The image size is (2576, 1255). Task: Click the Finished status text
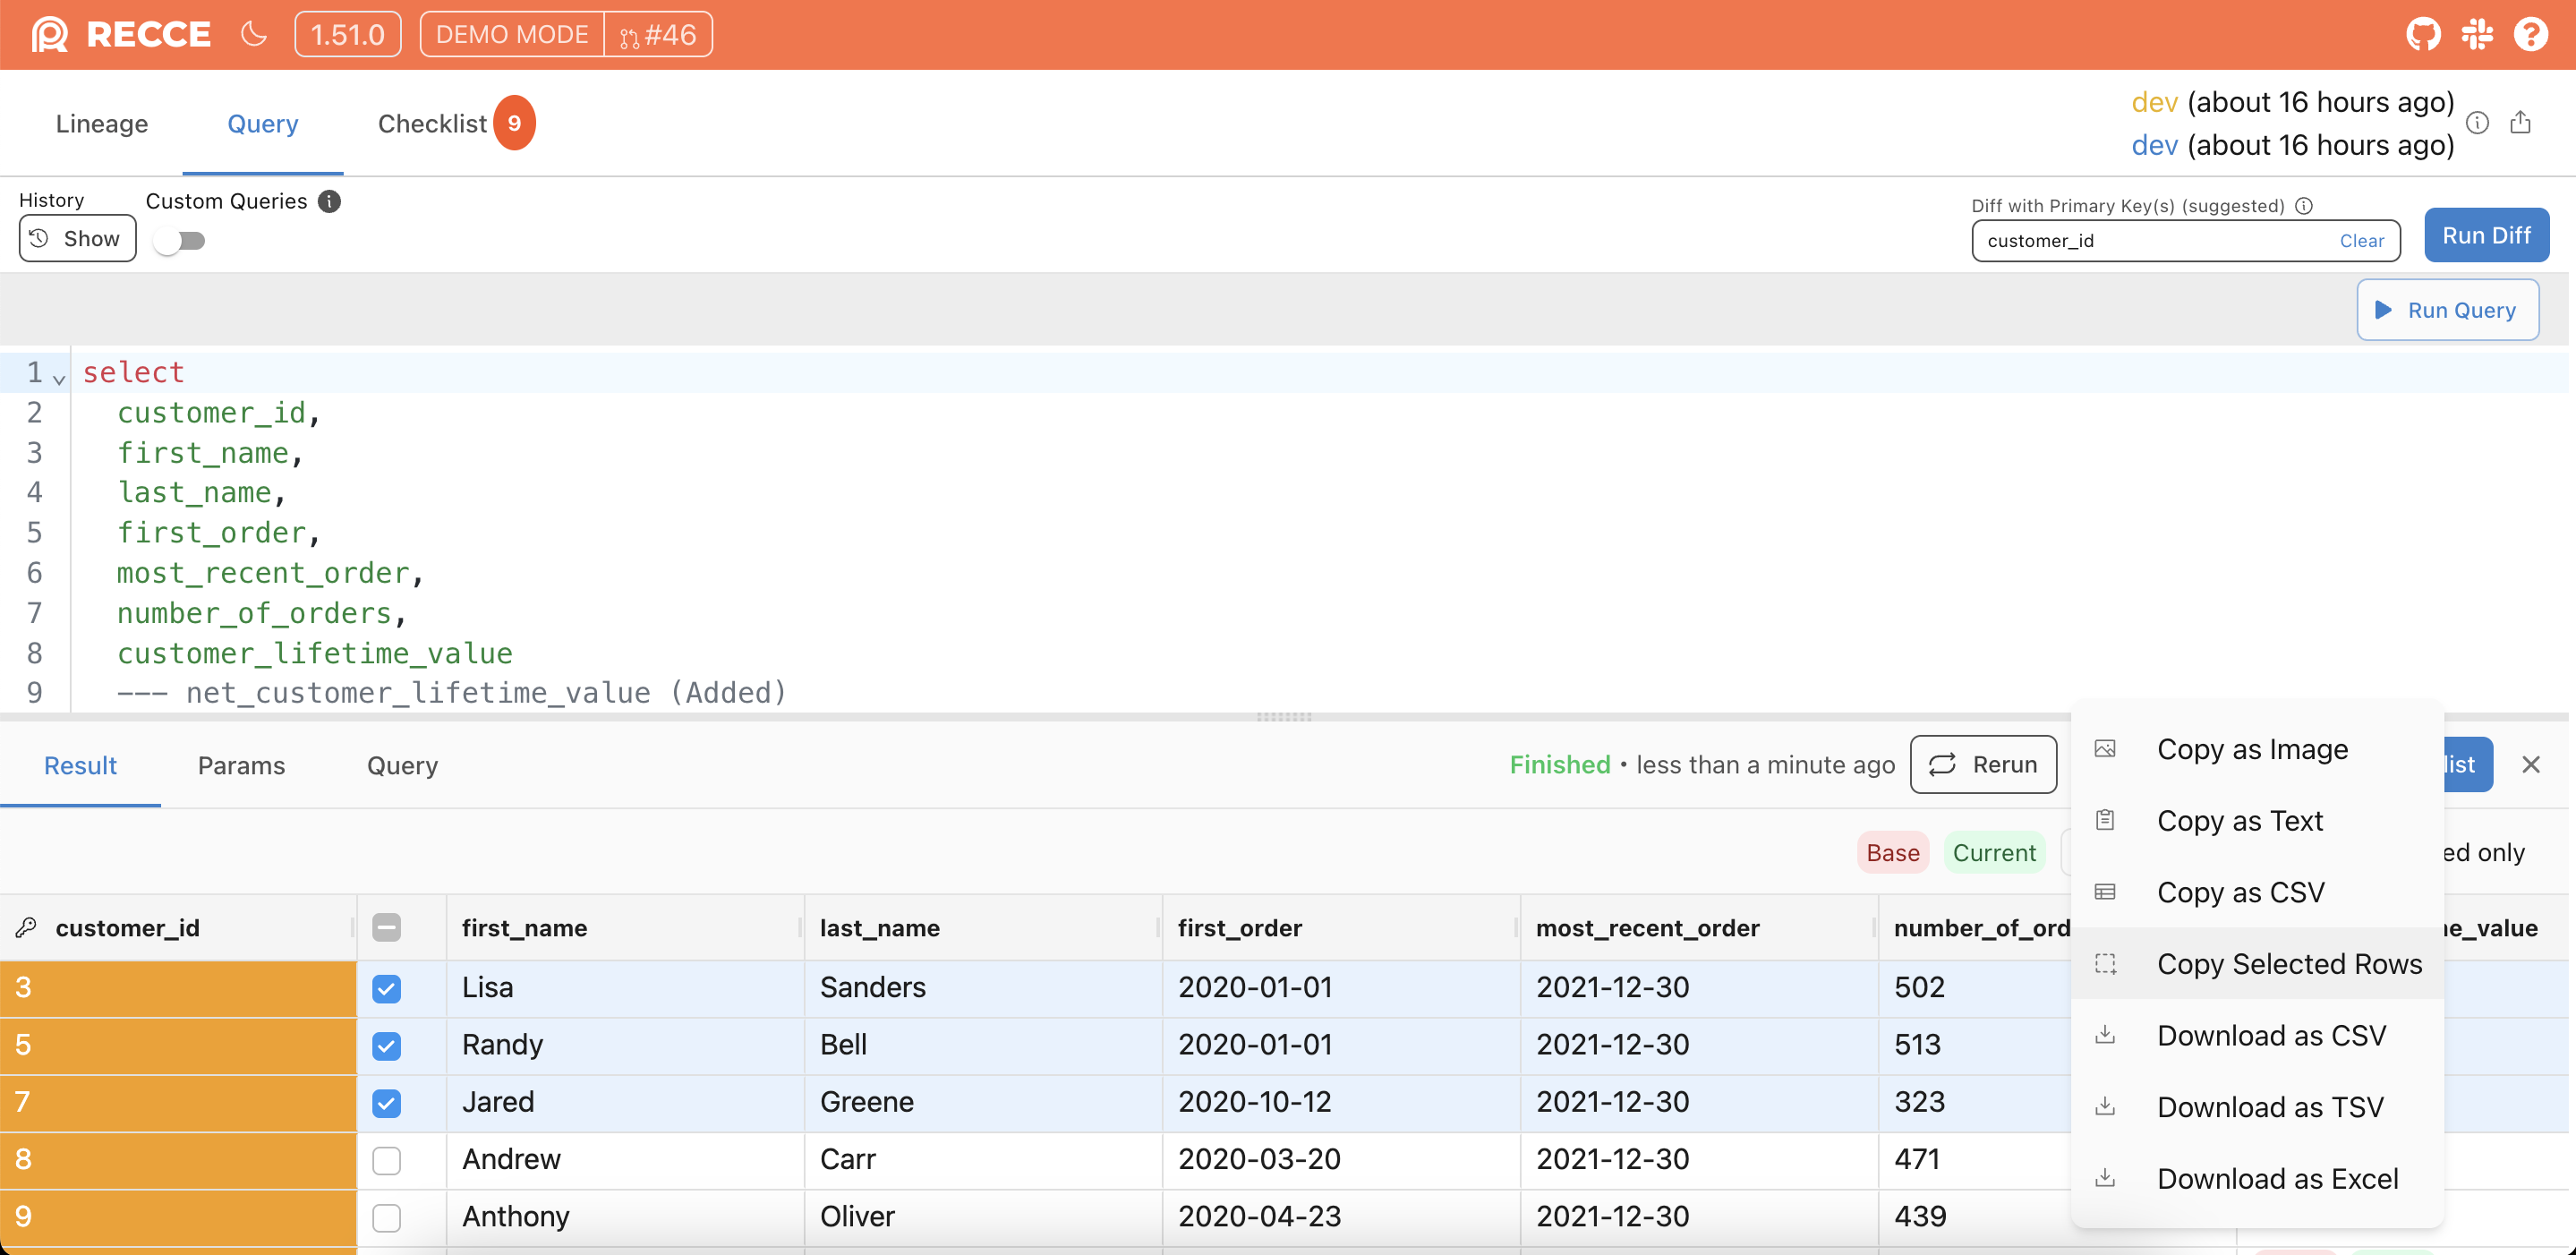[x=1559, y=764]
